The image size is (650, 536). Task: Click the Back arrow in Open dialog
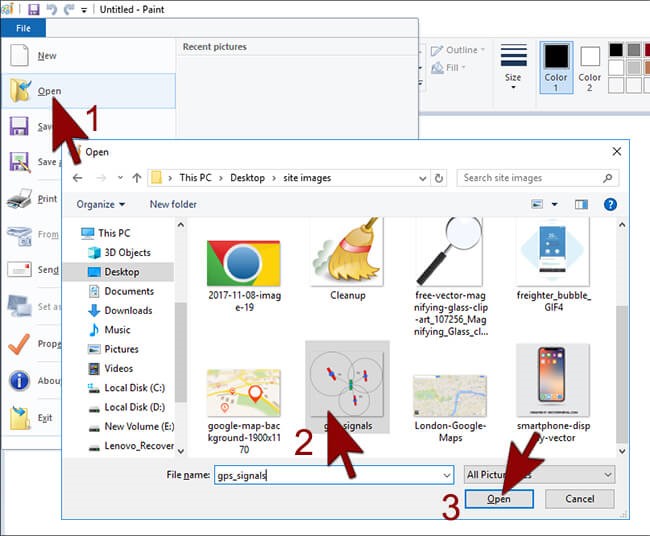(x=78, y=178)
